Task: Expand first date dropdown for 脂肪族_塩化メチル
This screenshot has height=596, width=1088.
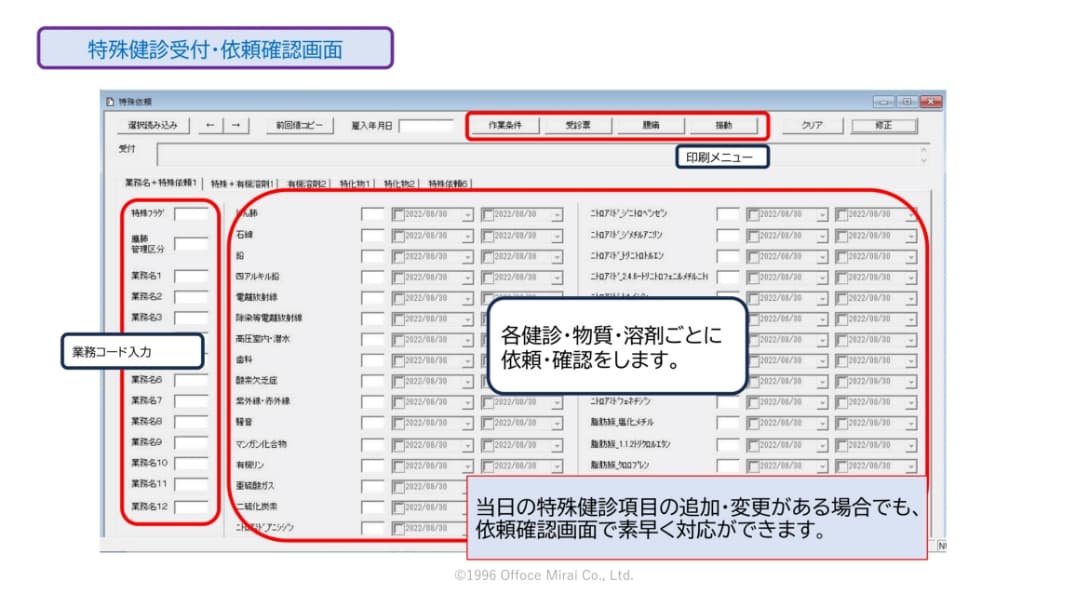Action: [822, 423]
